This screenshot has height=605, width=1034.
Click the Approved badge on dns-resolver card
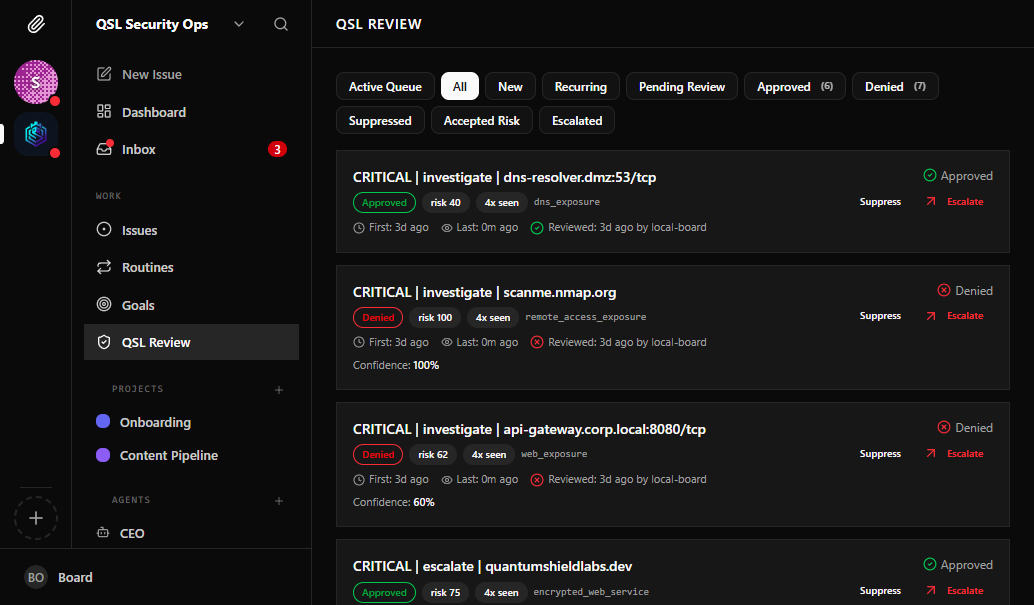coord(384,203)
